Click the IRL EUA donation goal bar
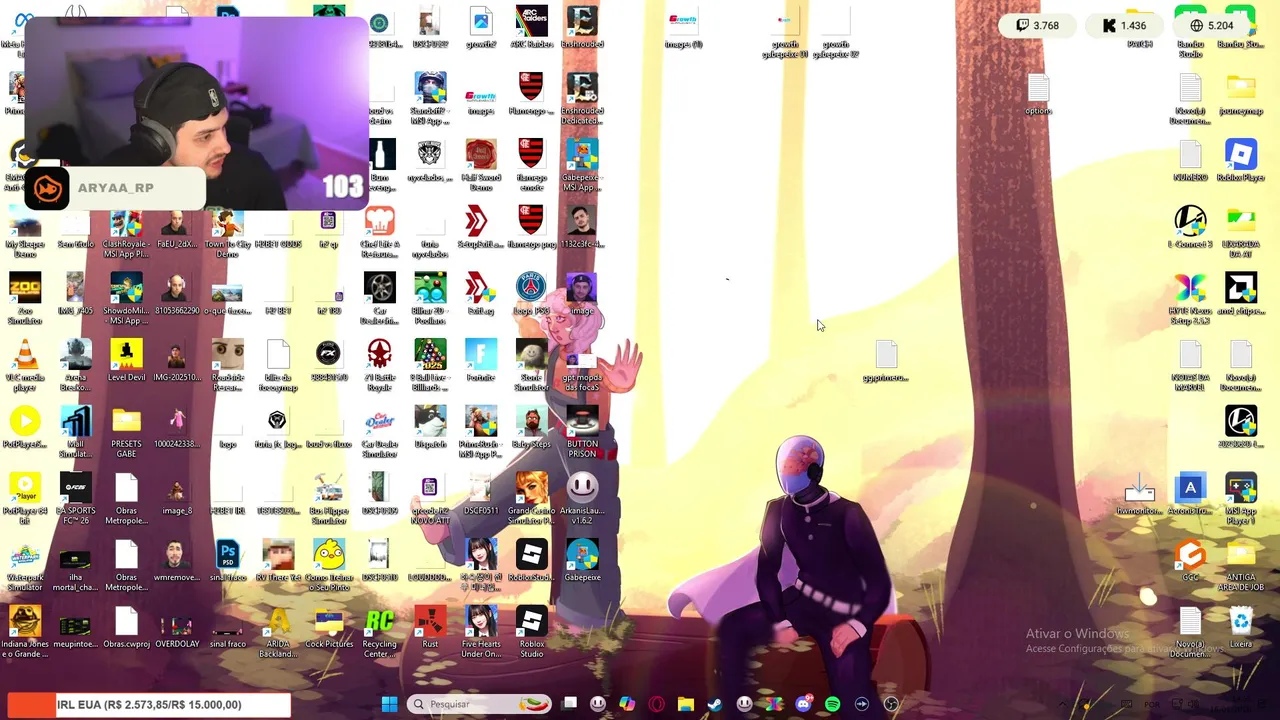This screenshot has height=720, width=1280. pyautogui.click(x=148, y=705)
